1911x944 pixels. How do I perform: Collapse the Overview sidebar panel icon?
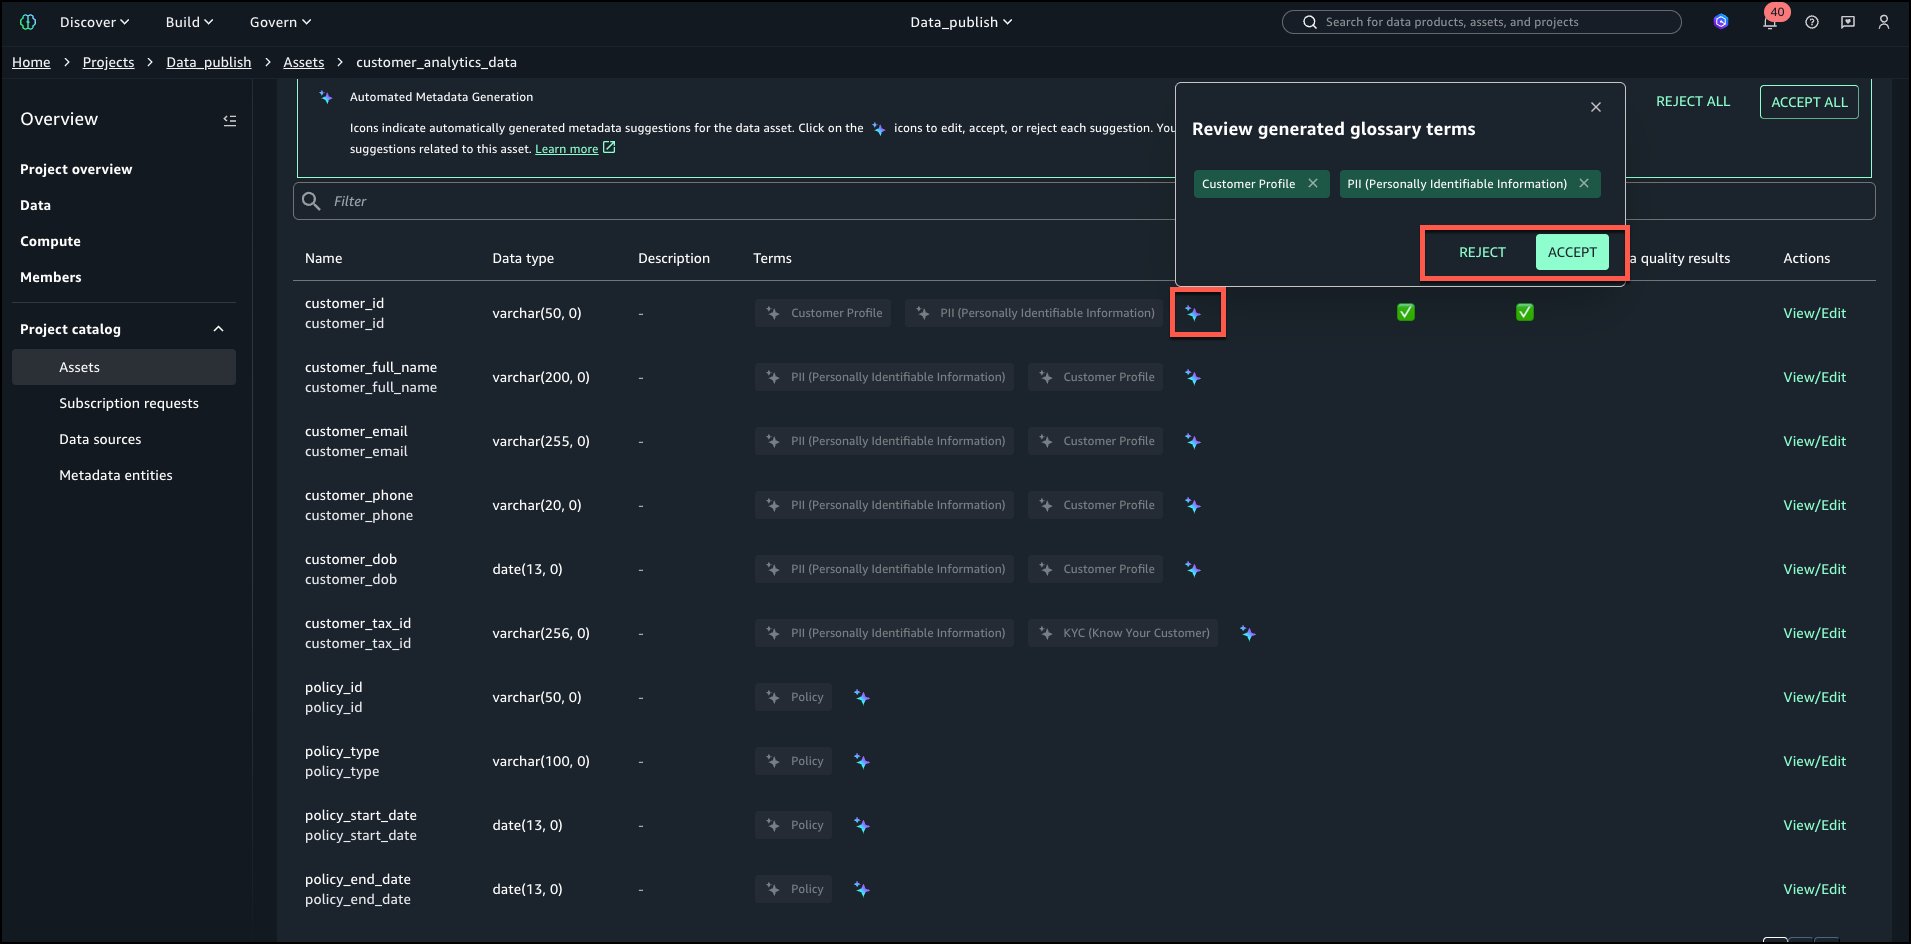(x=229, y=120)
